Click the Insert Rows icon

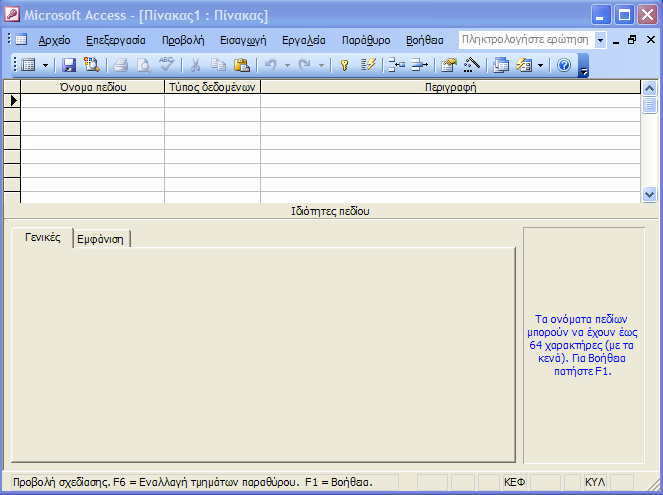pyautogui.click(x=397, y=65)
